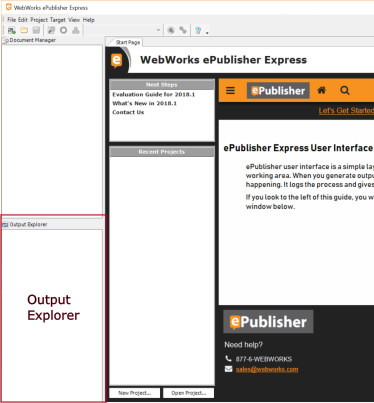Click the 877-6-WEBWORKS phone number text
Screen dimensions: 374x403
(264, 359)
